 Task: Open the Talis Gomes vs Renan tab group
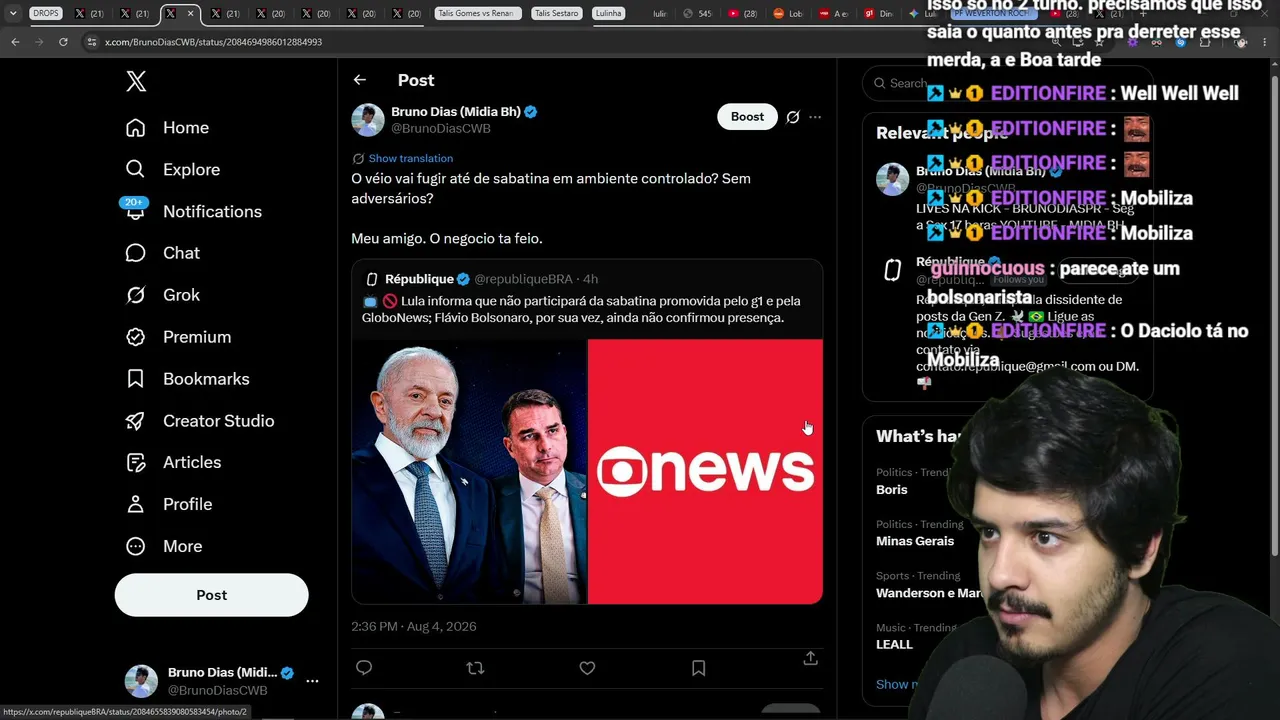479,14
